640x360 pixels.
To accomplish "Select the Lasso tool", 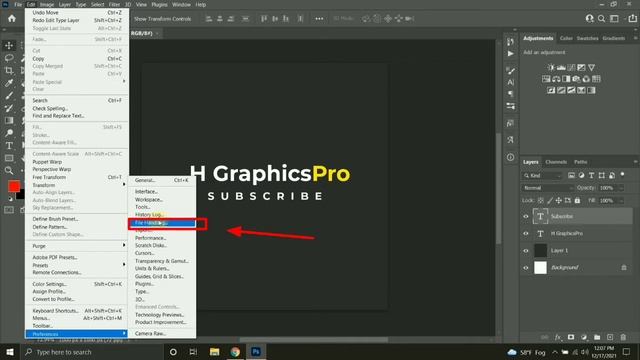I will [x=9, y=58].
